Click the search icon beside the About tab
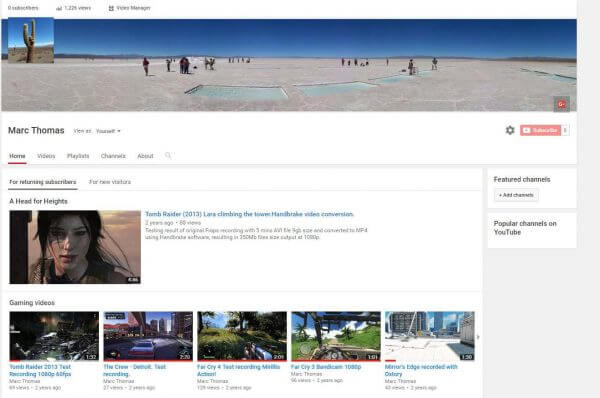Screen dimensions: 600x398 tap(168, 155)
